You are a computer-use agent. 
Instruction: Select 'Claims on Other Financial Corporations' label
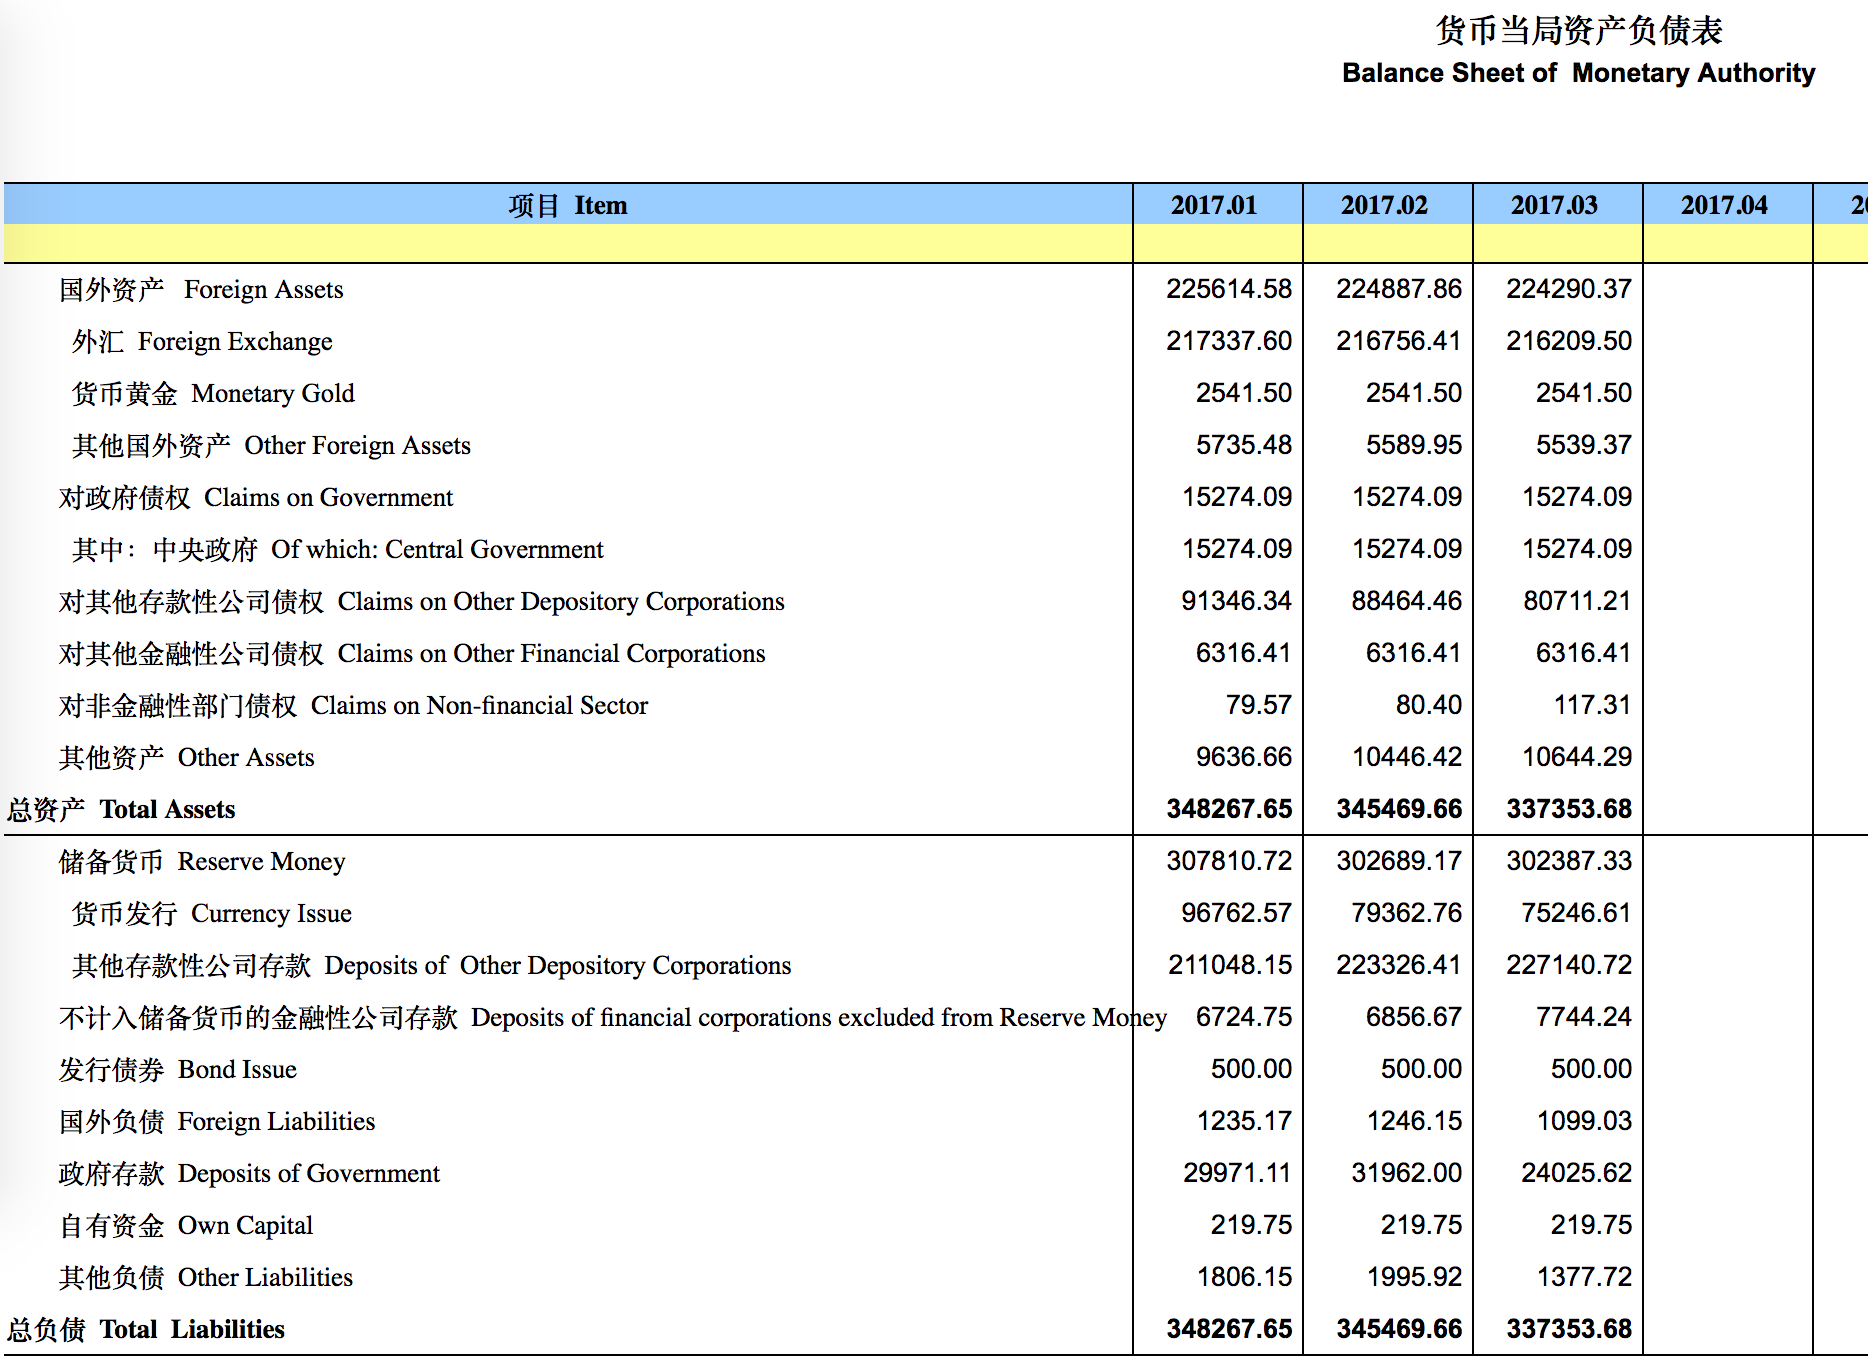(412, 653)
